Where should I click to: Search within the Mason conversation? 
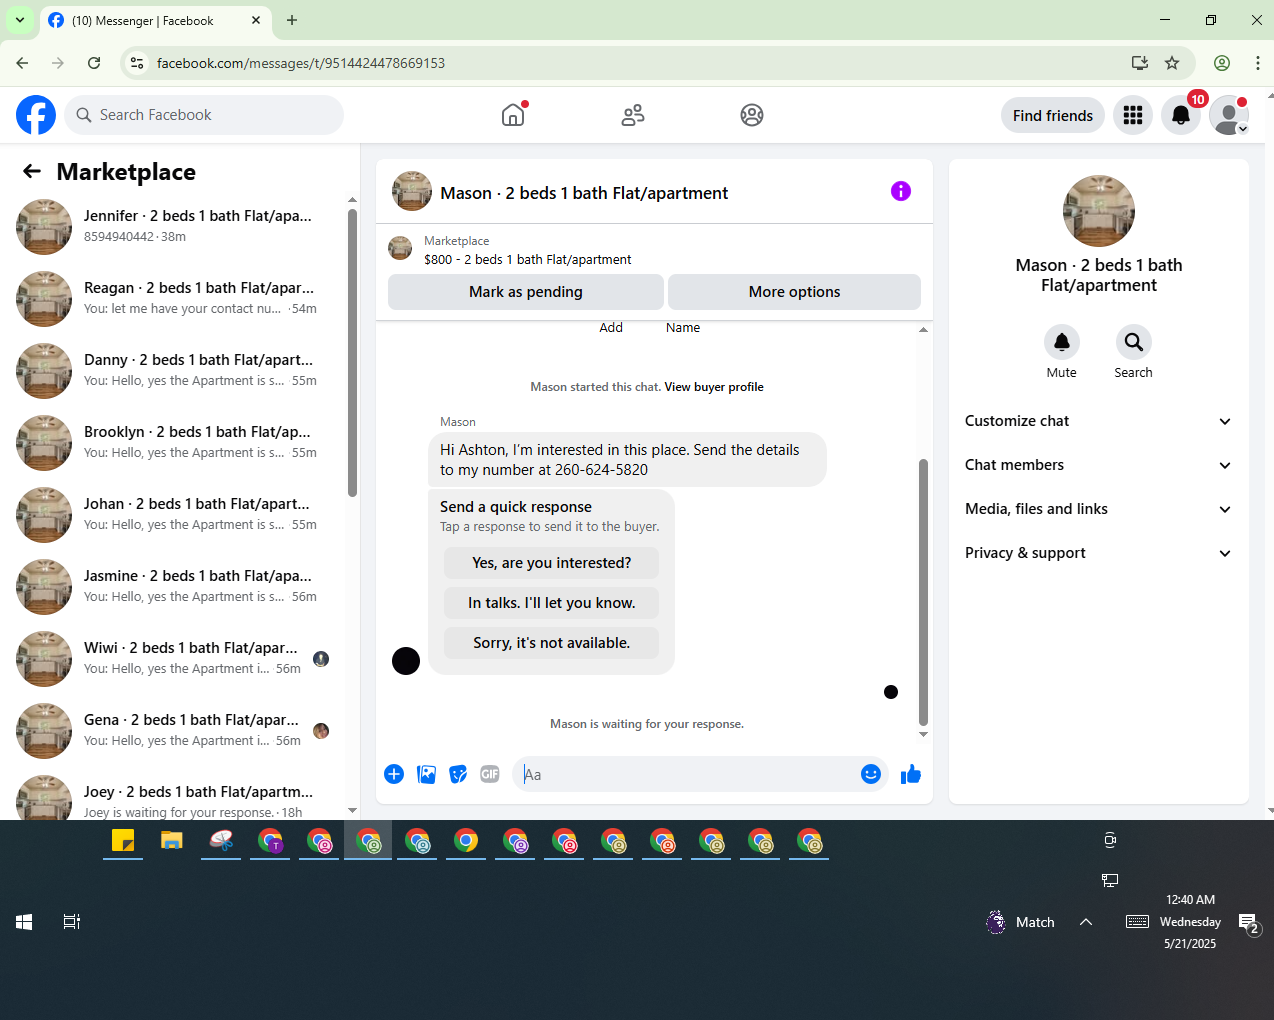click(1134, 342)
